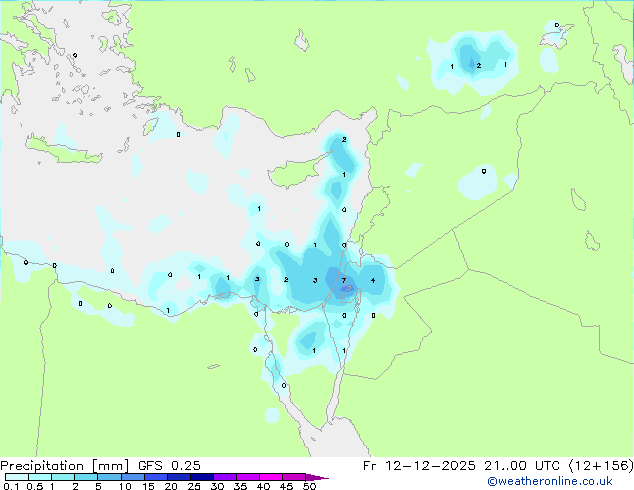Screen dimensions: 634x490
Task: Click the legend swatch between 0.1 and 0.5
Action: tap(17, 477)
